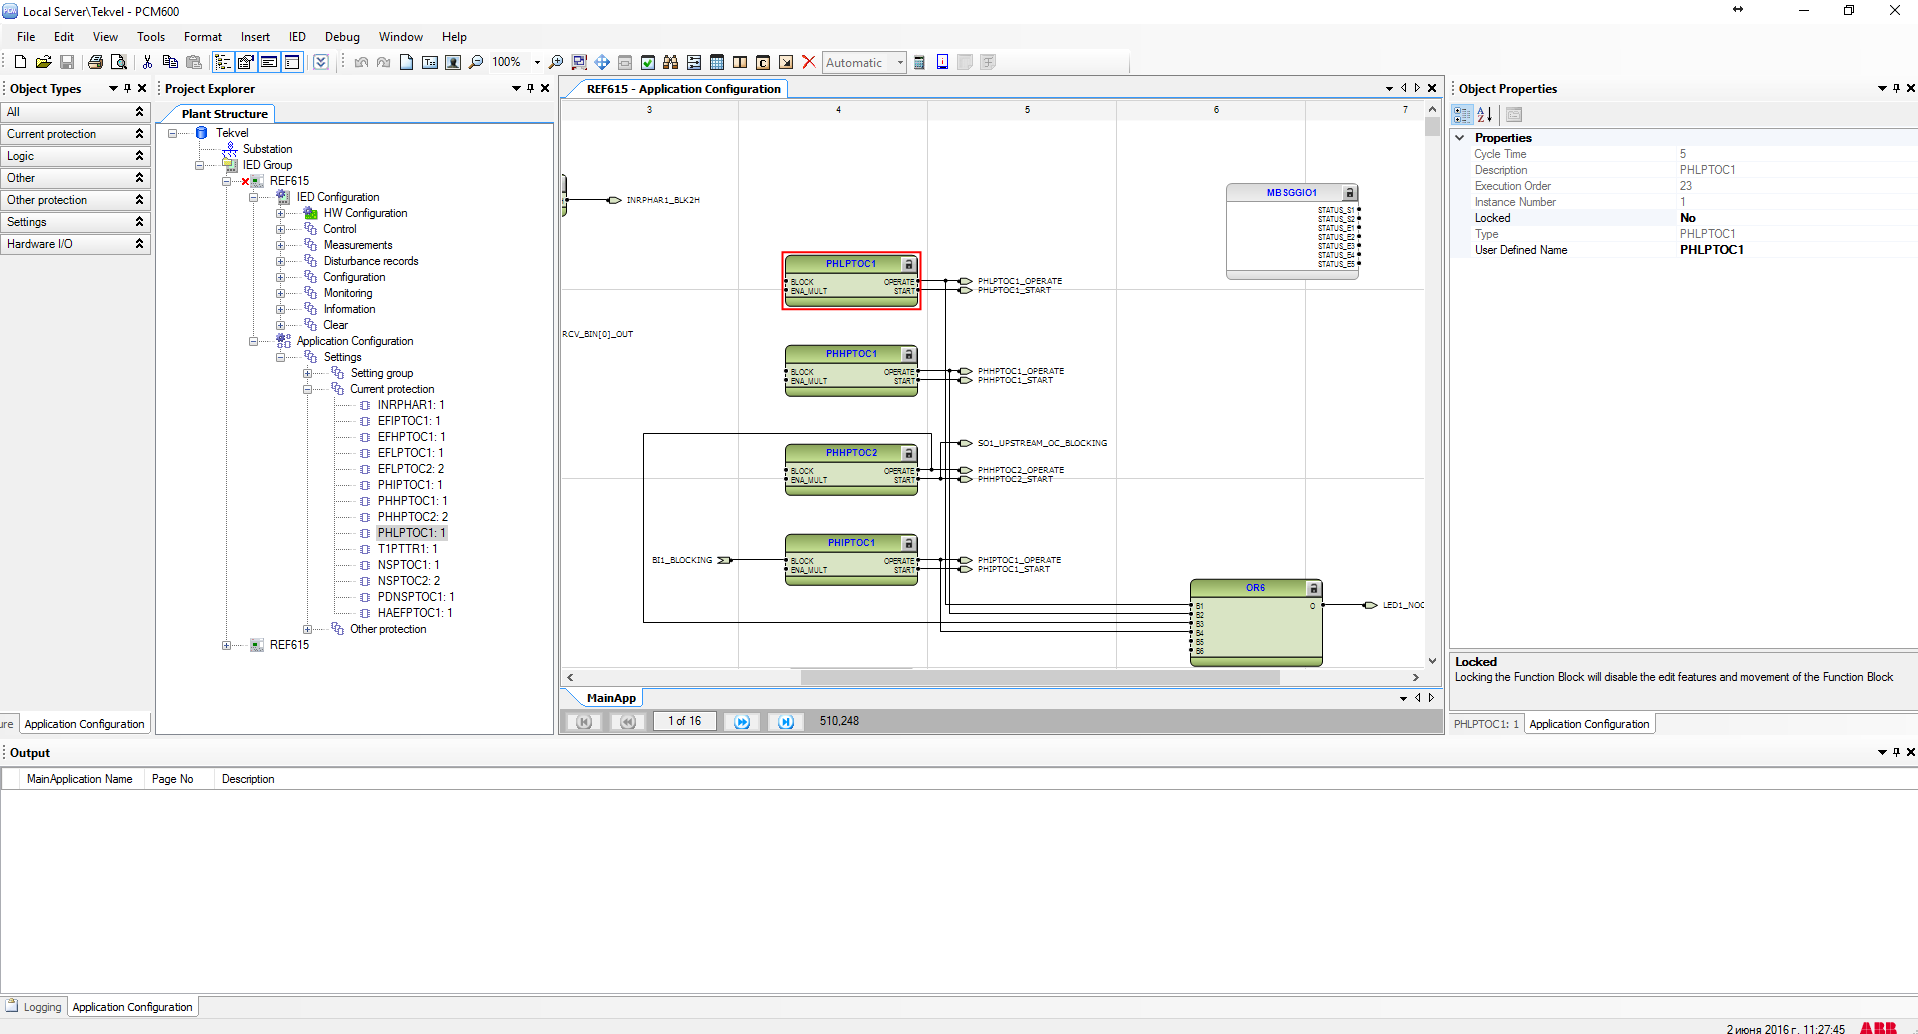Toggle Categorized view in Object Properties
The image size is (1918, 1034).
click(1462, 115)
